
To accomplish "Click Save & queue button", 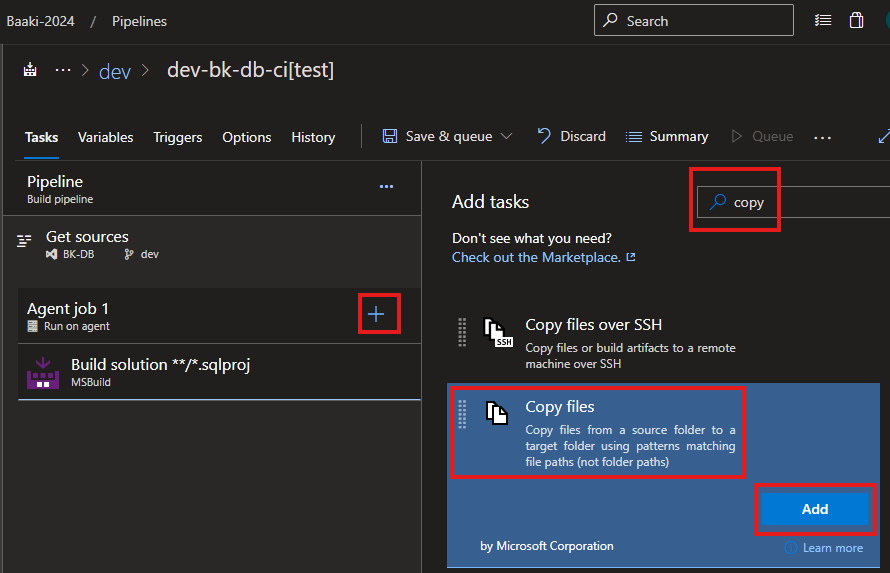I will point(448,136).
